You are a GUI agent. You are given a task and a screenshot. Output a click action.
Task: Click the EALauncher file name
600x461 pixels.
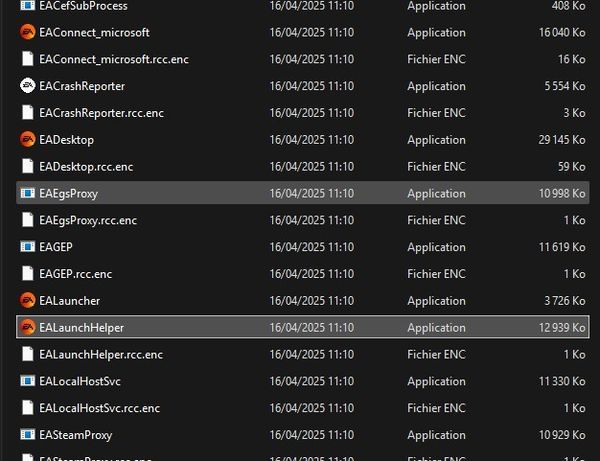[x=69, y=300]
